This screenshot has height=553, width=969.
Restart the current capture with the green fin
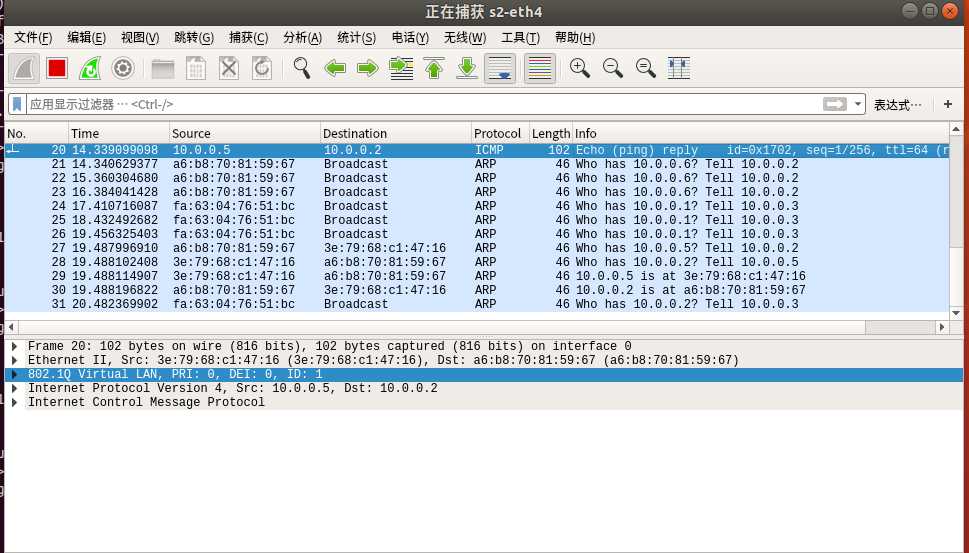click(x=90, y=68)
